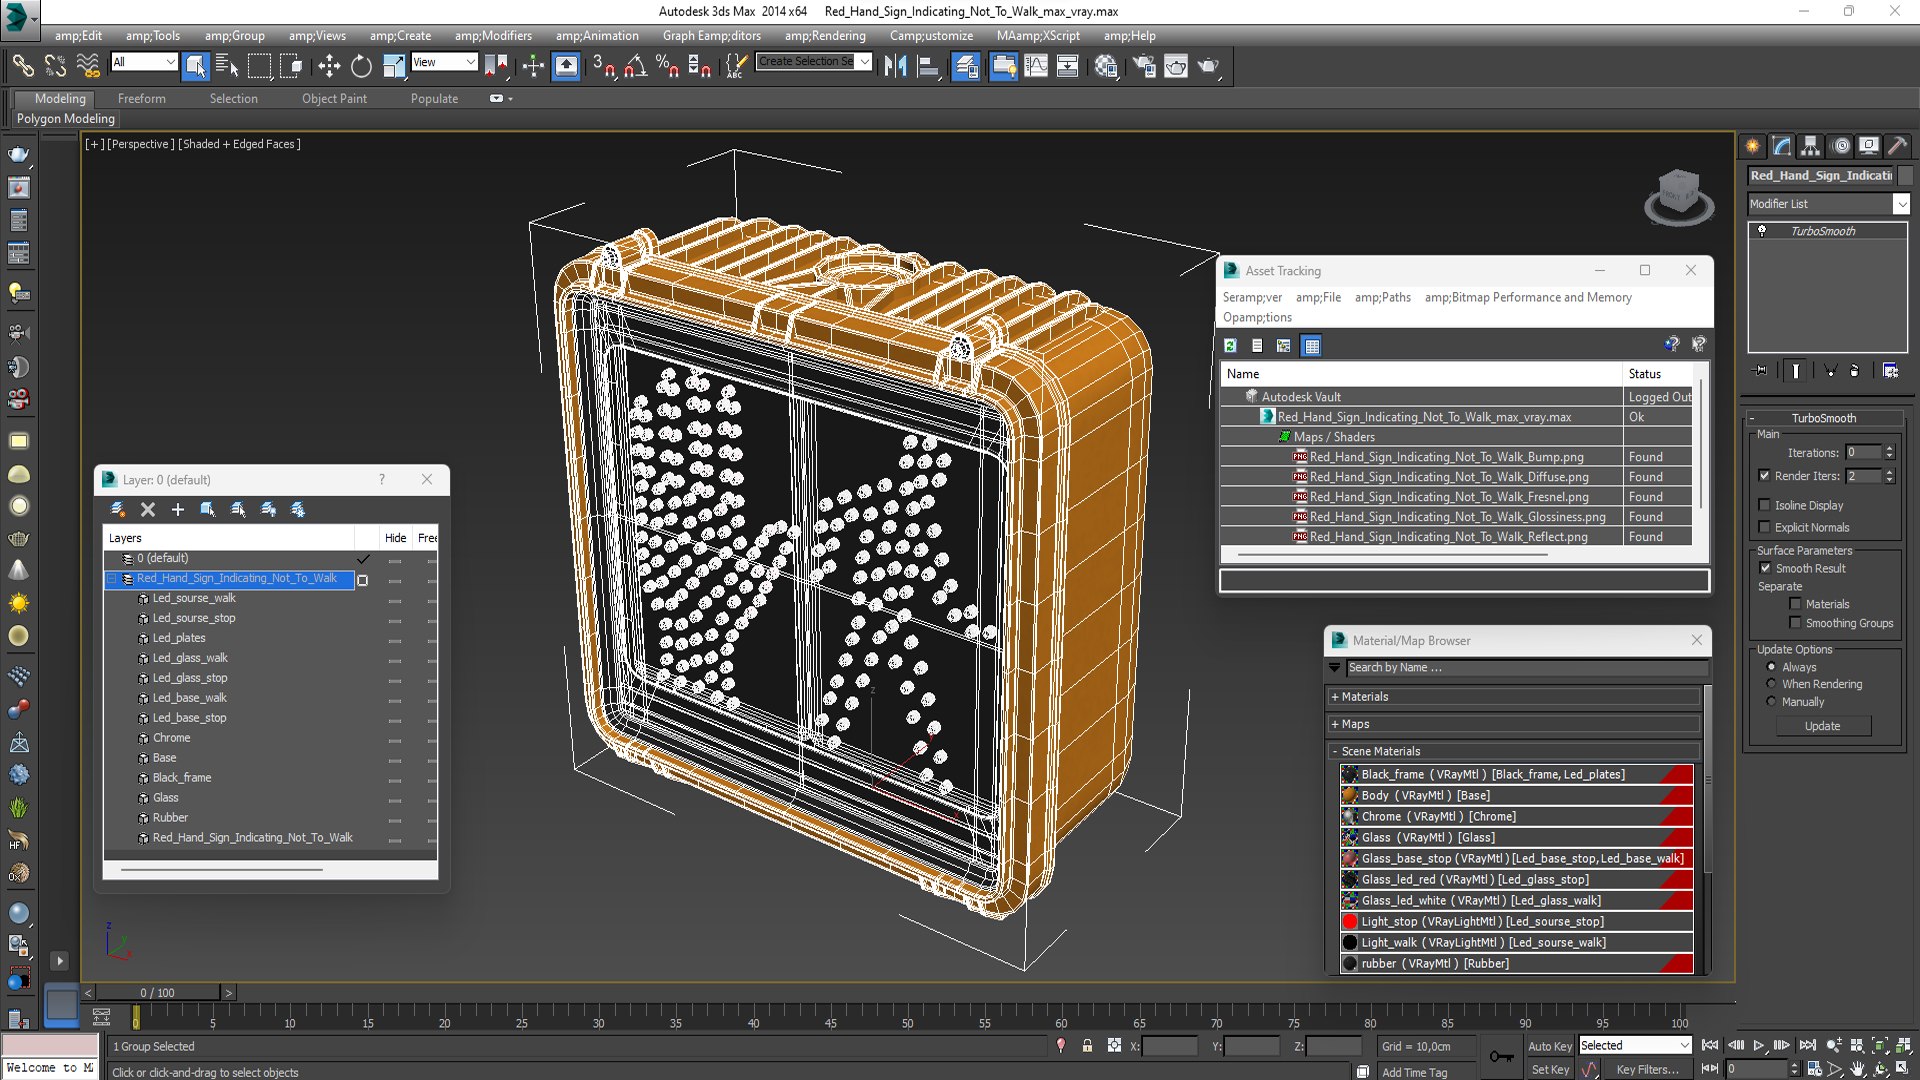This screenshot has height=1080, width=1920.
Task: Click the Light_stop red material swatch
Action: point(1350,922)
